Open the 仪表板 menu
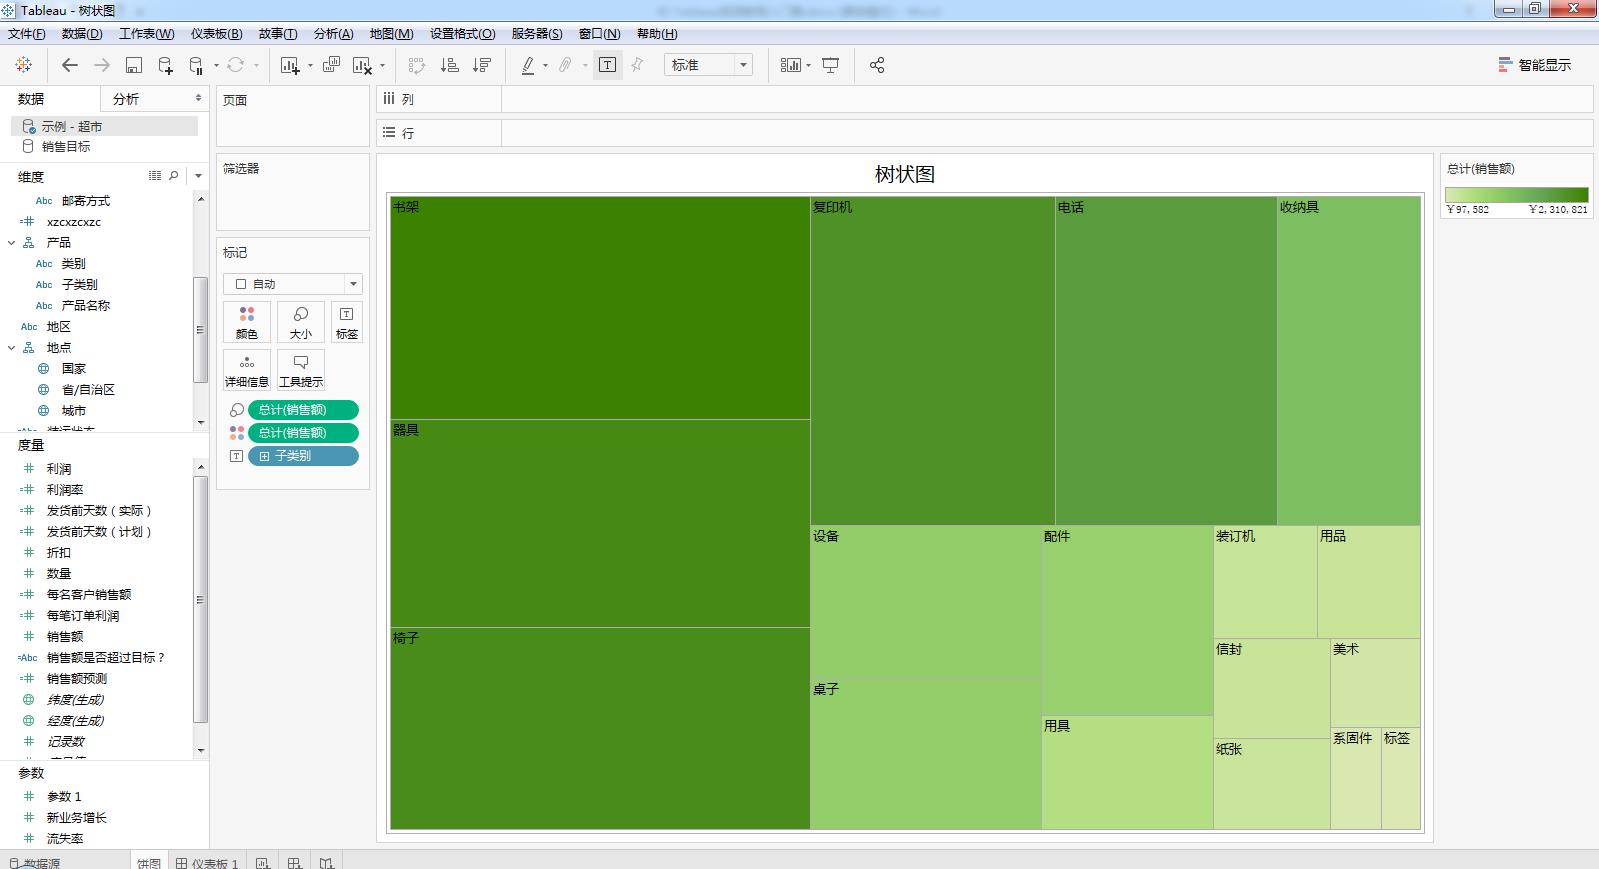The height and width of the screenshot is (869, 1599). [x=216, y=33]
